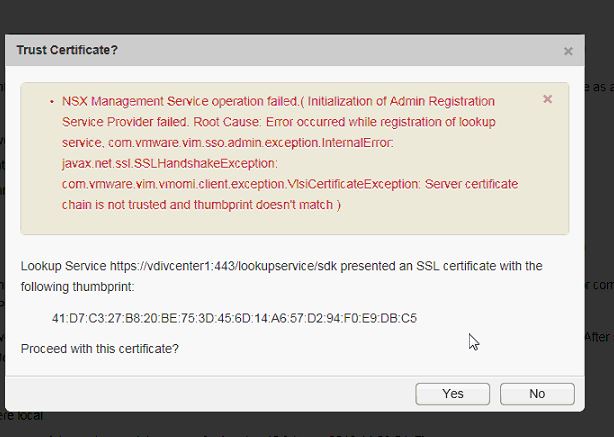Close the Trust Certificate dialog
Viewport: 614px width, 437px height.
click(x=568, y=51)
